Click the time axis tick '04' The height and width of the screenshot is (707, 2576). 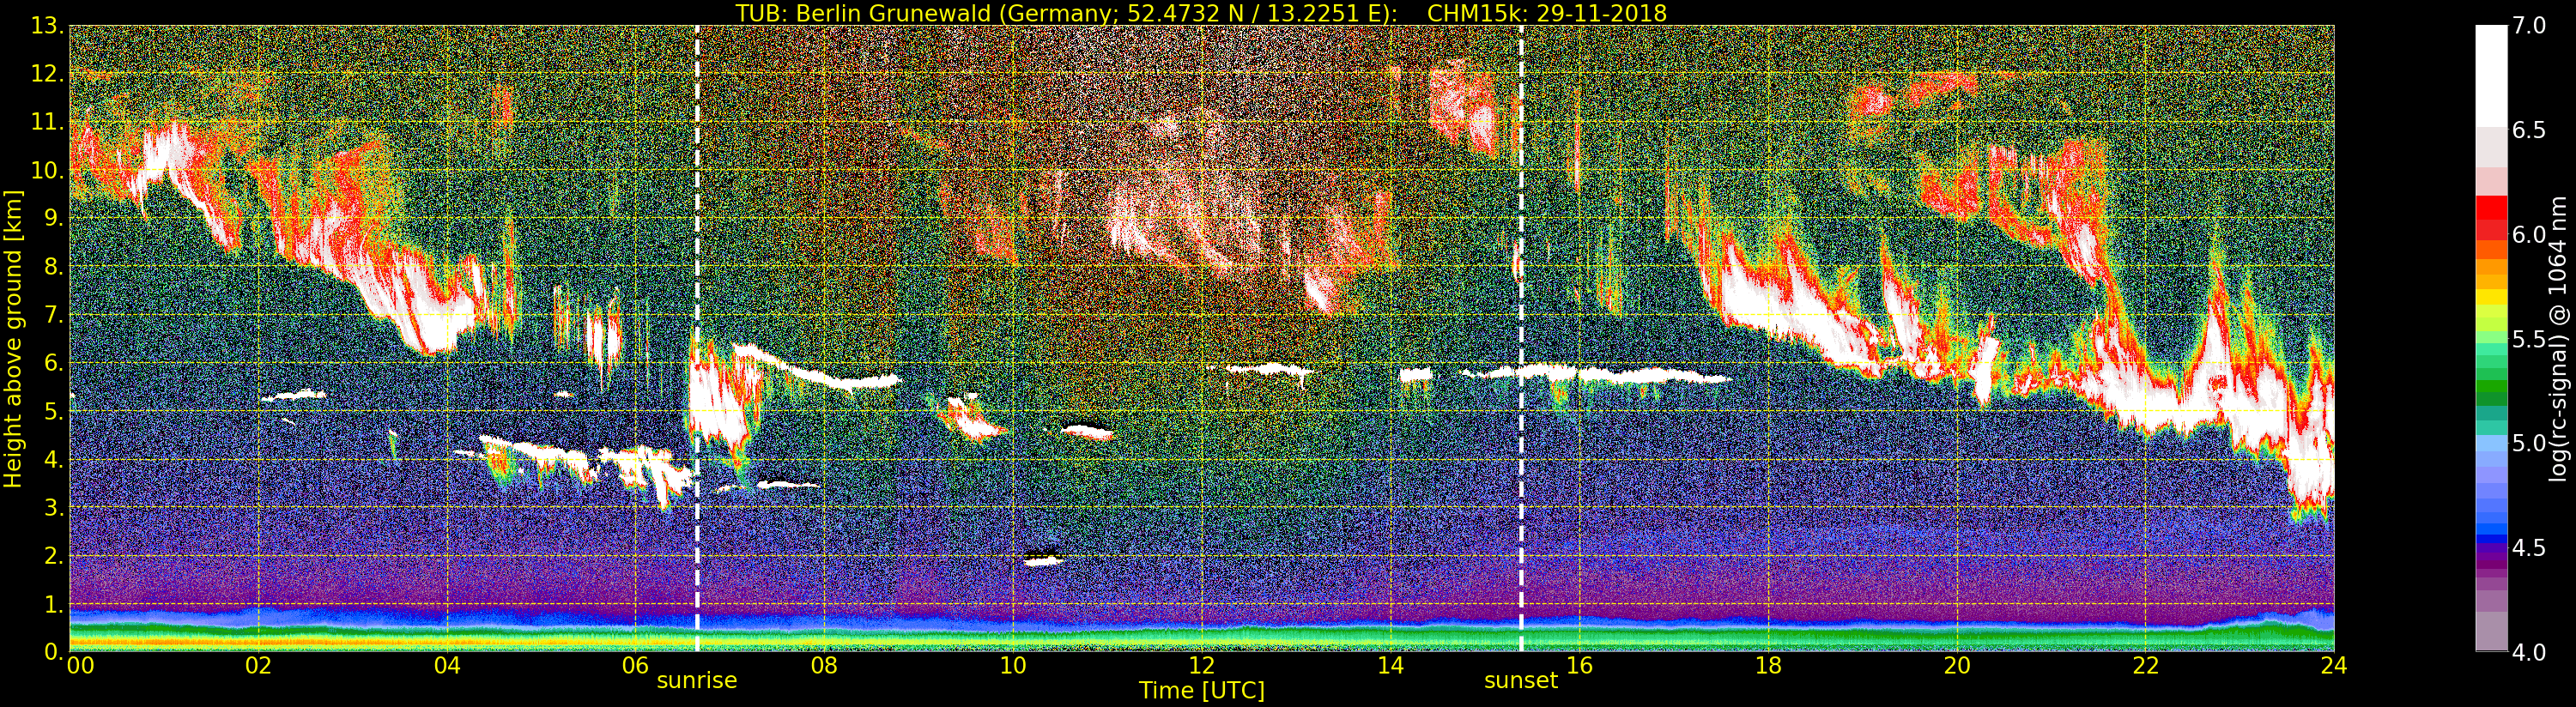(447, 666)
